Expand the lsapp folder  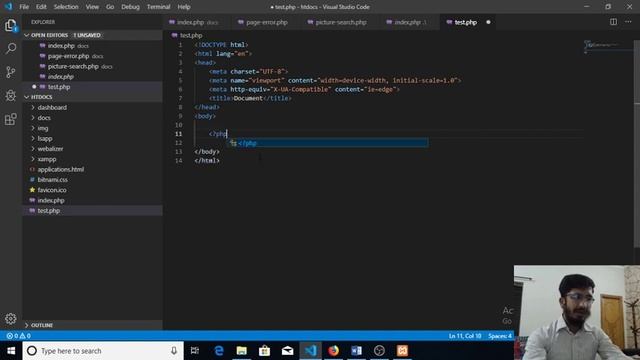[x=45, y=139]
